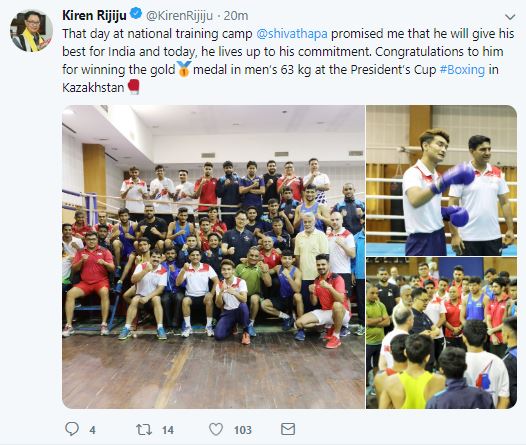Click the reply speech bubble icon
Viewport: 526px width, 445px height.
72,429
